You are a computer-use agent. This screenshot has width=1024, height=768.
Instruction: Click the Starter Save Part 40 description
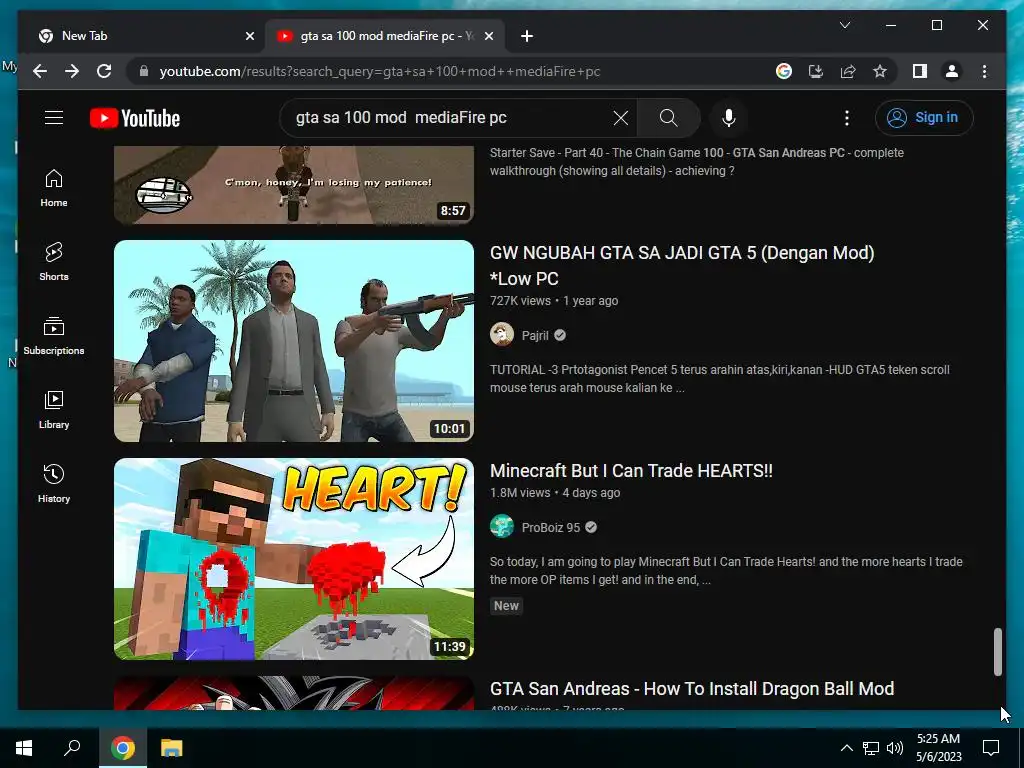point(697,162)
